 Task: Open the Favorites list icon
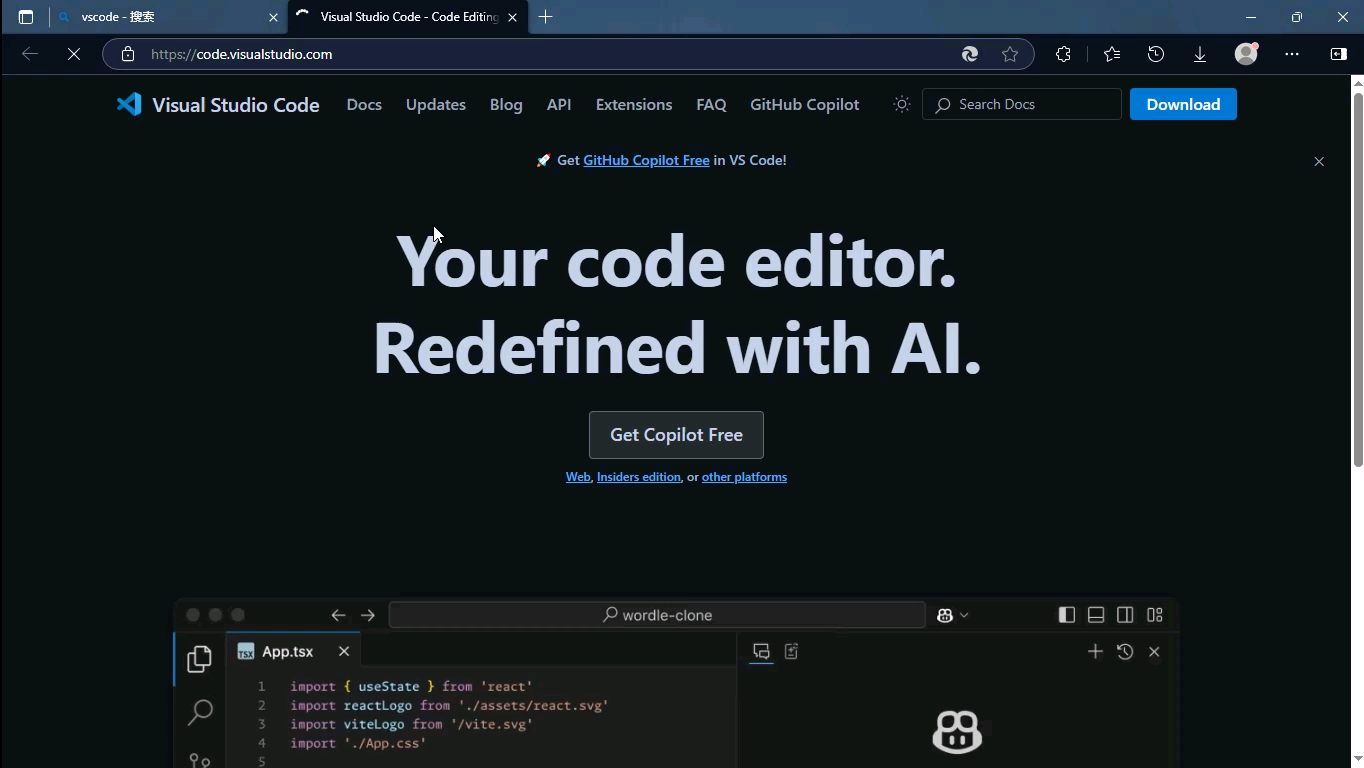pyautogui.click(x=1112, y=54)
